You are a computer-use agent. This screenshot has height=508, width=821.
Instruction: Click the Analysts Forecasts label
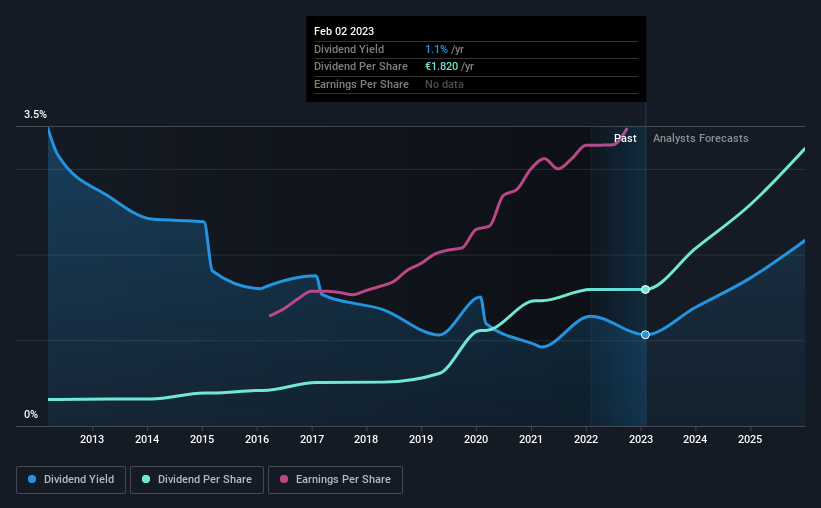click(x=701, y=138)
